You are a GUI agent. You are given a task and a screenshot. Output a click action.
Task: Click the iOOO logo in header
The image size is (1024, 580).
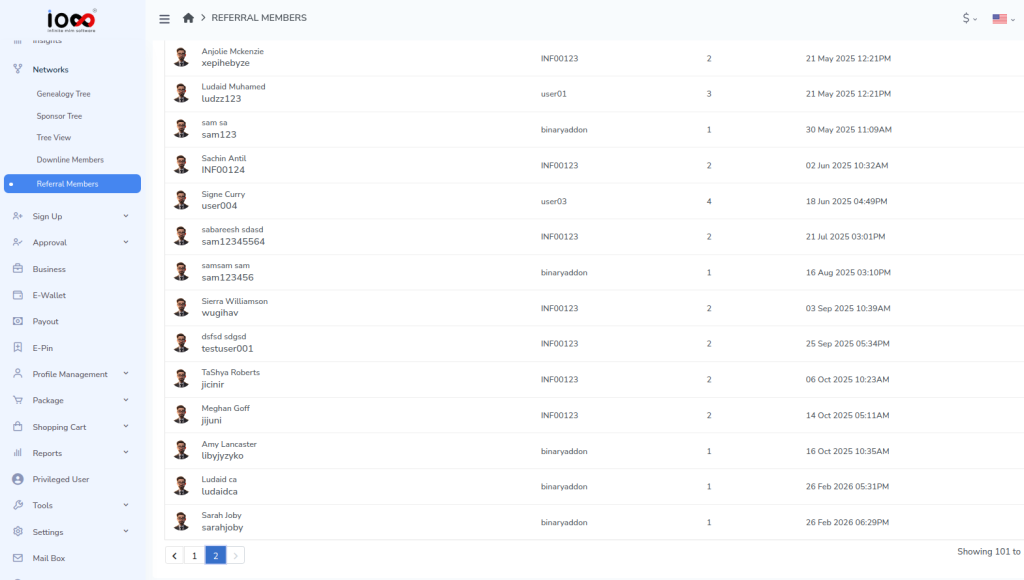coord(72,19)
